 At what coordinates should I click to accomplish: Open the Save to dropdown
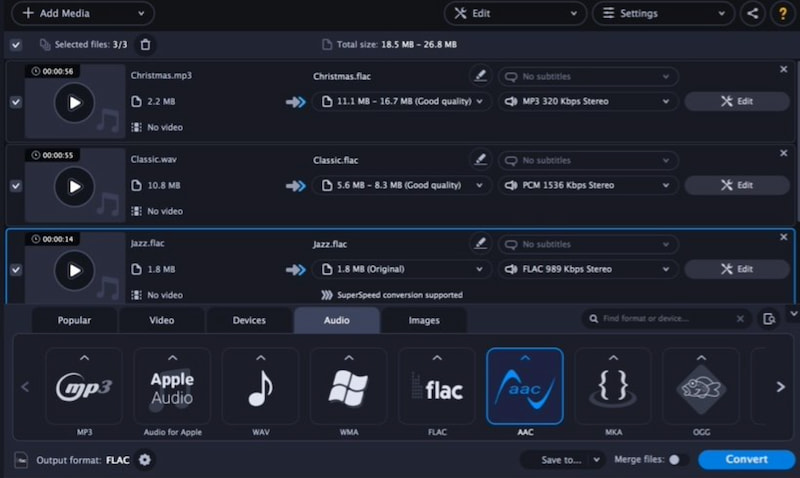coord(563,460)
